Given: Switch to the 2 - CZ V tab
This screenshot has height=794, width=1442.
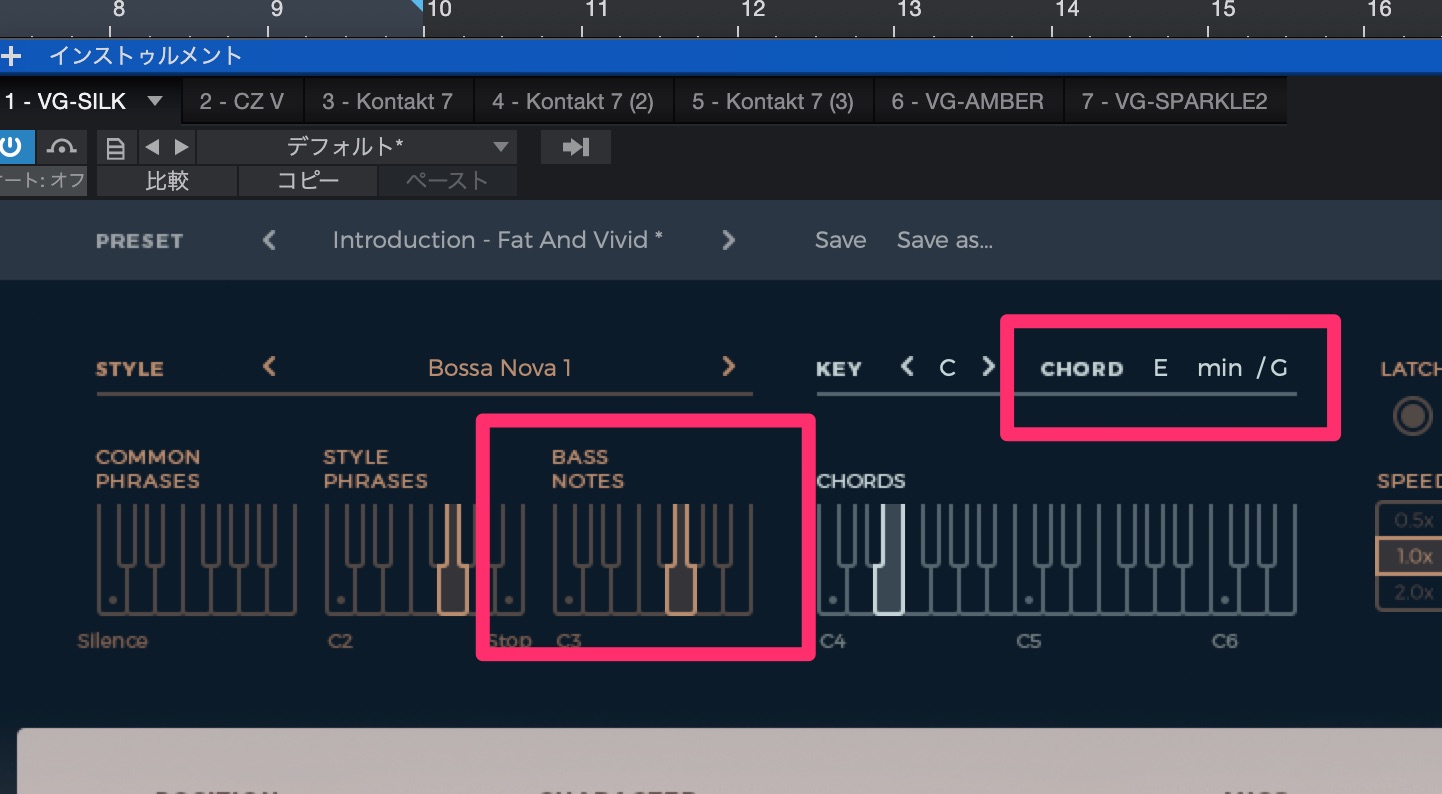Looking at the screenshot, I should (x=241, y=101).
